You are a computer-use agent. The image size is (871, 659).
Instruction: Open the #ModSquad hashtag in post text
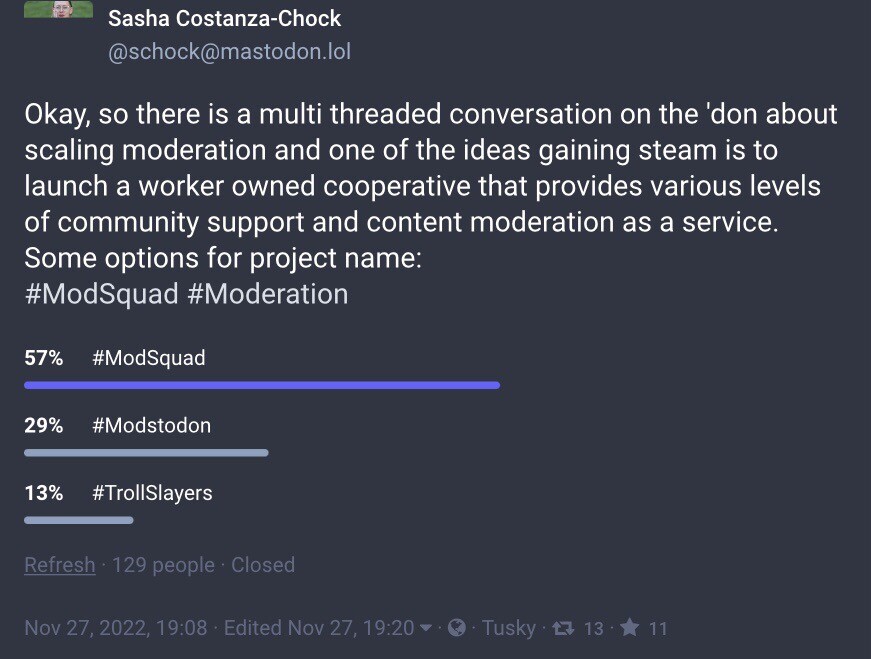pos(101,294)
